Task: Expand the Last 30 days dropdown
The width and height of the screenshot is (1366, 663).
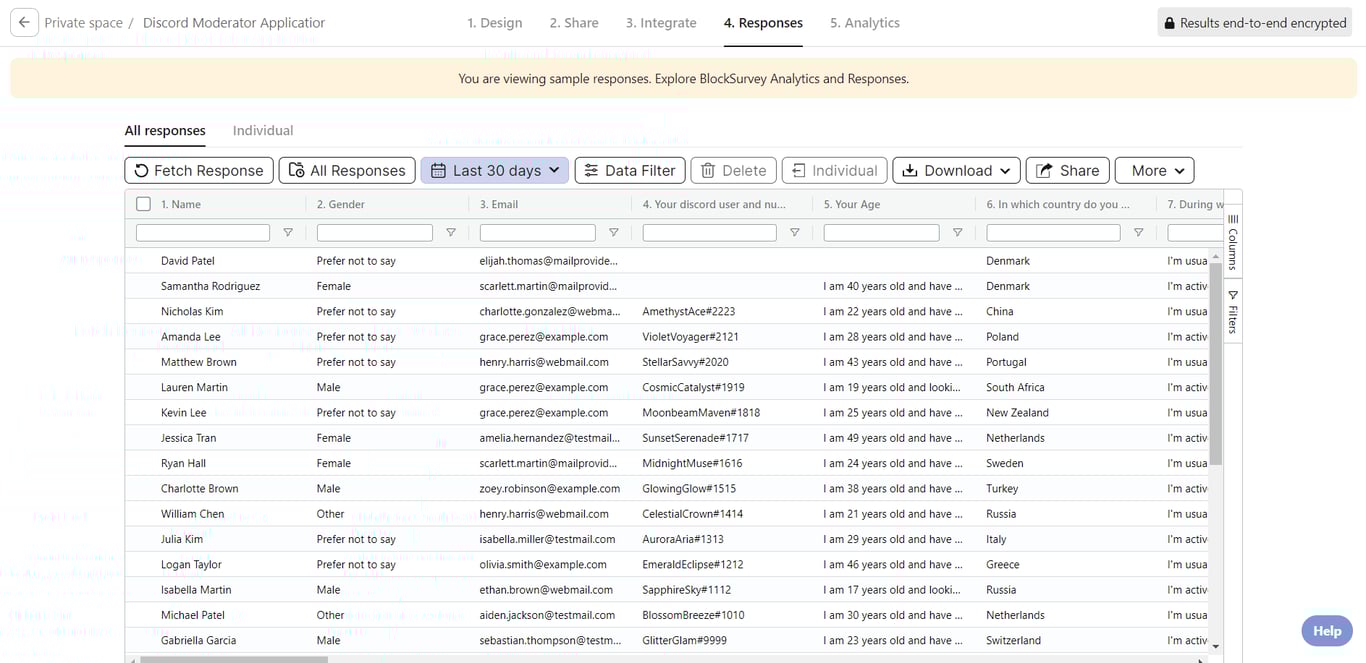Action: pos(495,171)
